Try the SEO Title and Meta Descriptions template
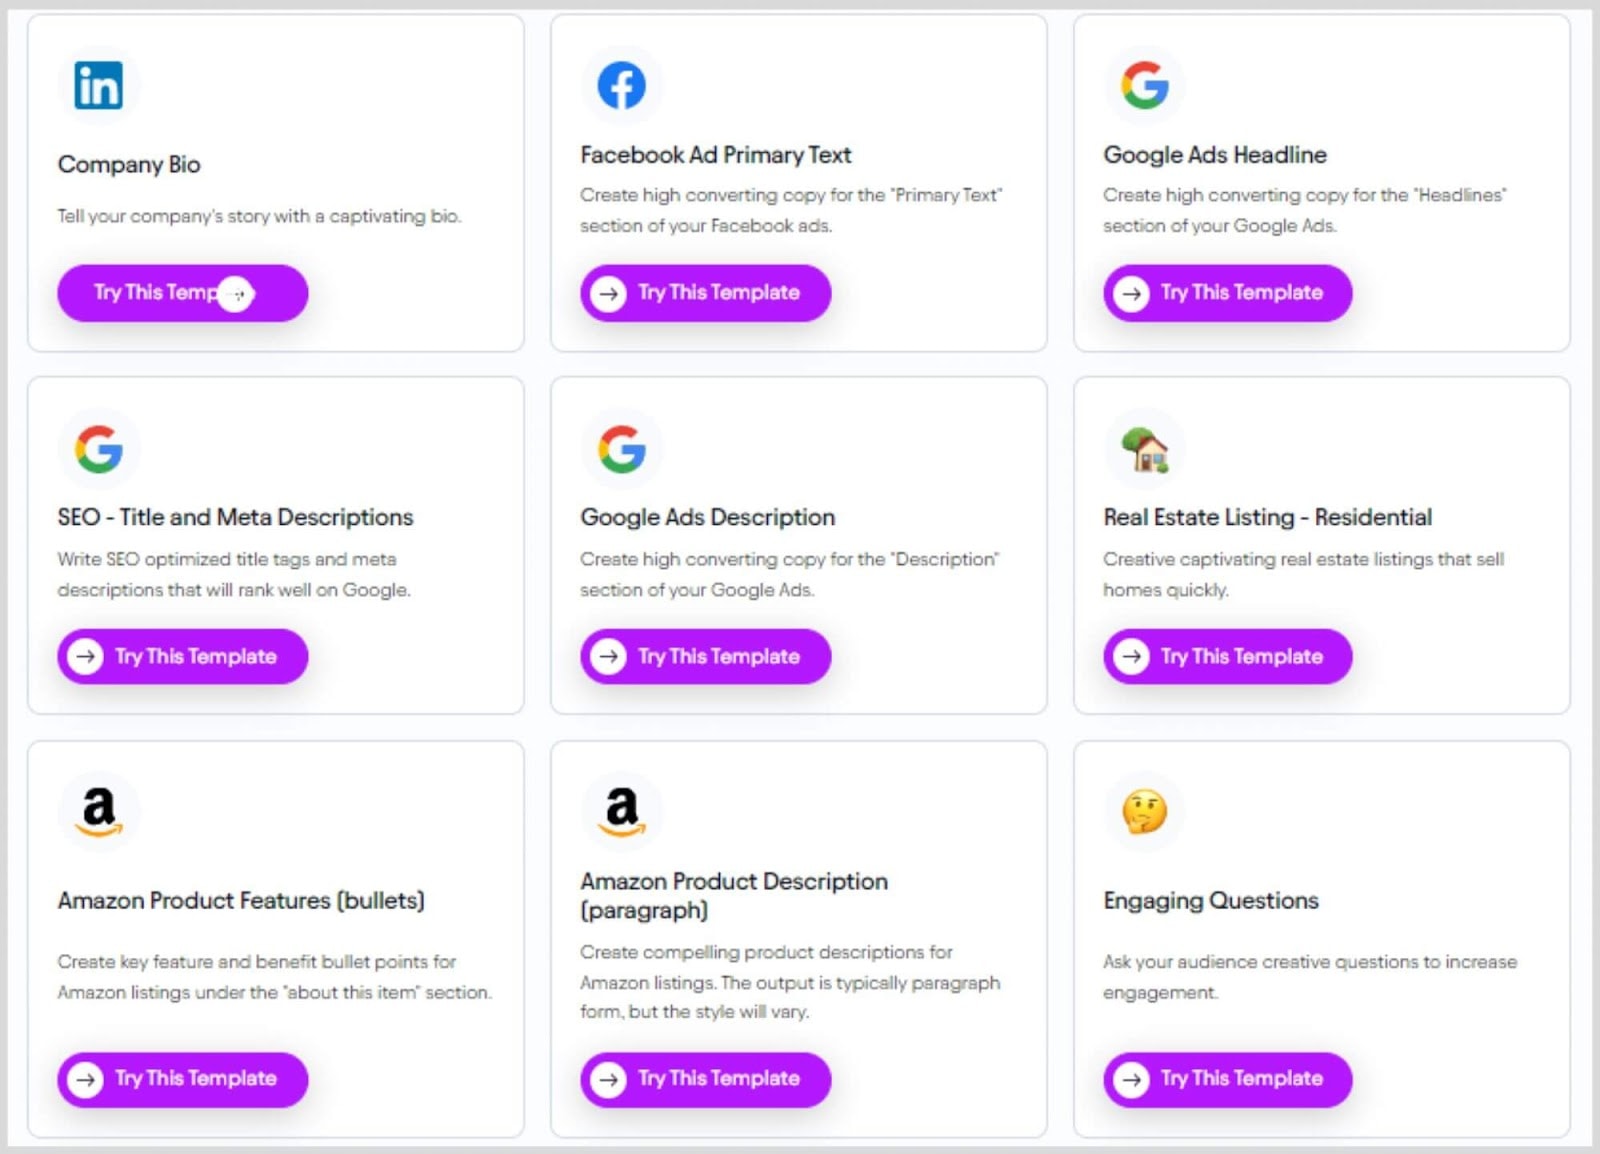The image size is (1600, 1154). (182, 657)
